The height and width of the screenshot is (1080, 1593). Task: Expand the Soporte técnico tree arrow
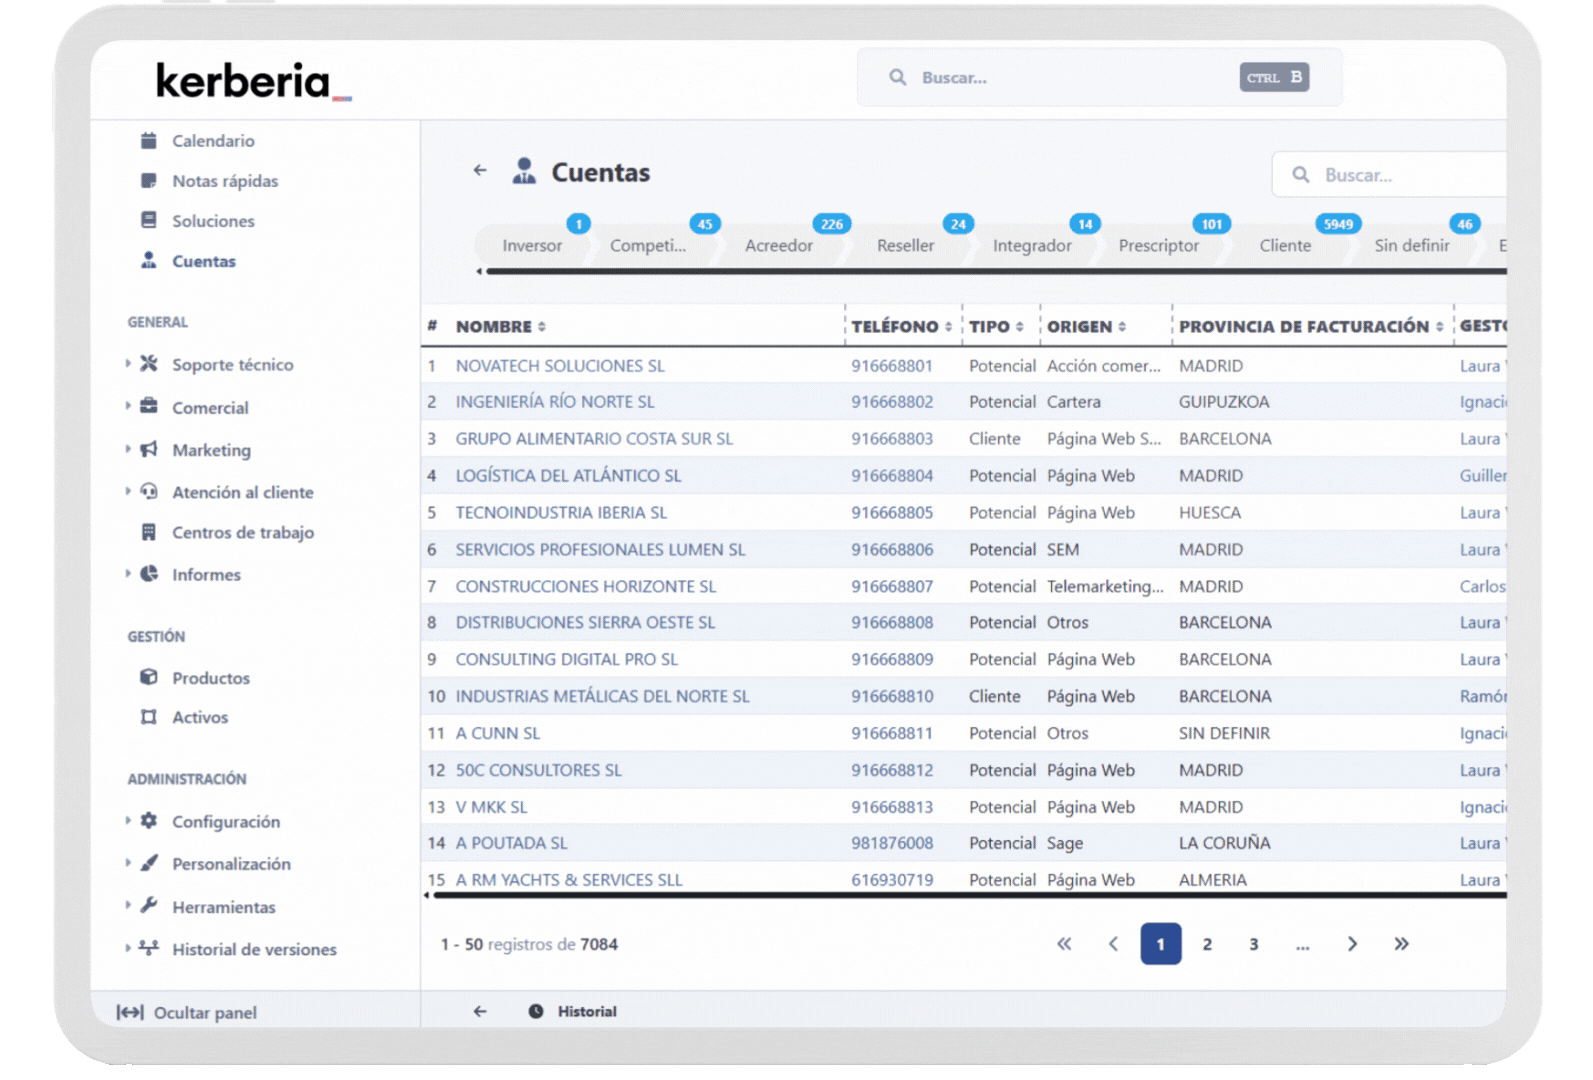tap(128, 364)
